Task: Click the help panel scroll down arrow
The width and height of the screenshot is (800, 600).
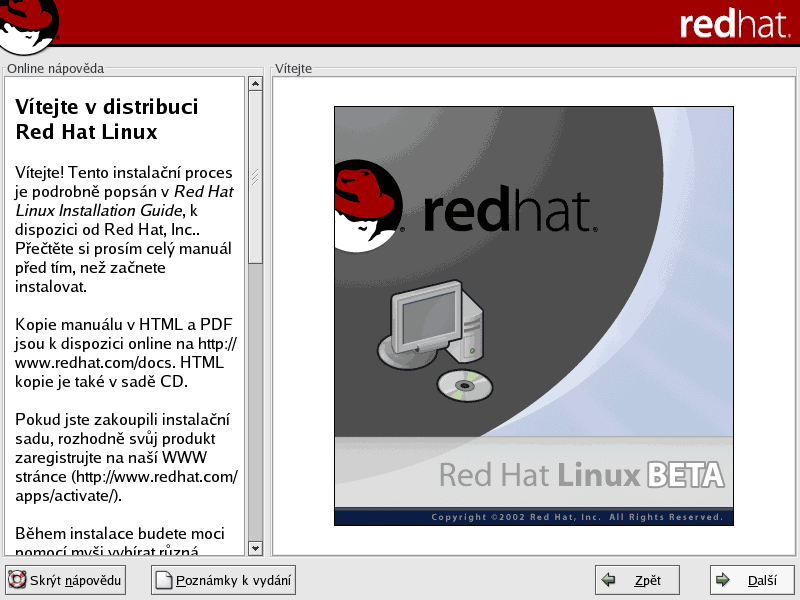Action: (255, 548)
